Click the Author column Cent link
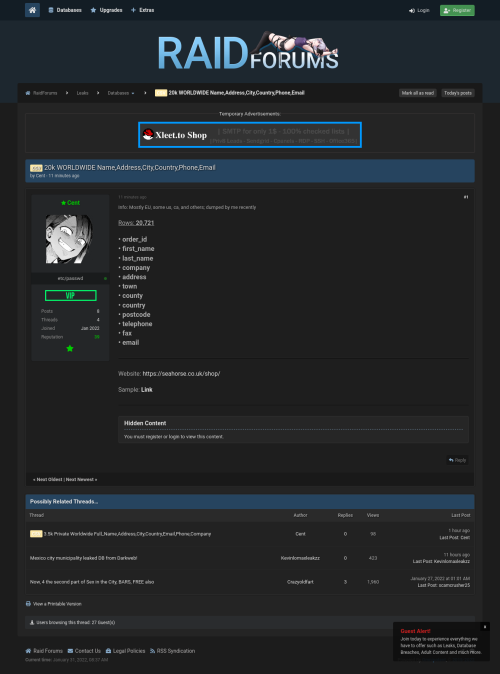500x674 pixels. click(300, 534)
